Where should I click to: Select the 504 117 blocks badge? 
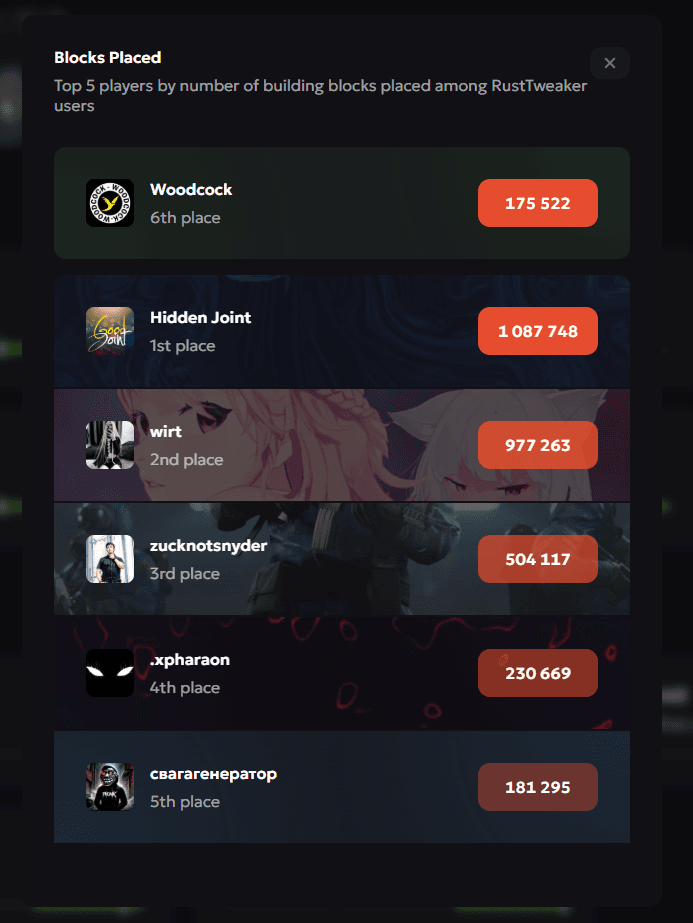tap(538, 559)
